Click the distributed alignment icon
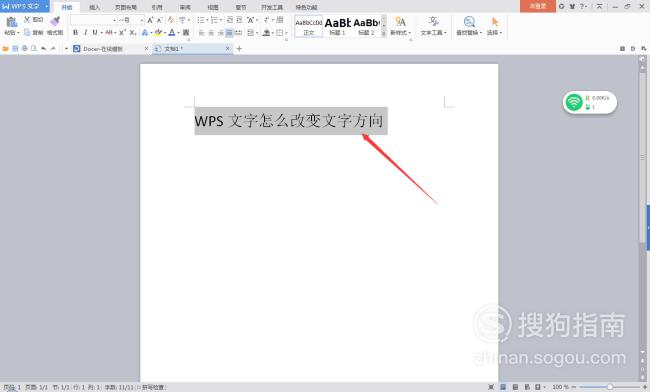Viewport: 650px width, 392px height. pos(239,32)
